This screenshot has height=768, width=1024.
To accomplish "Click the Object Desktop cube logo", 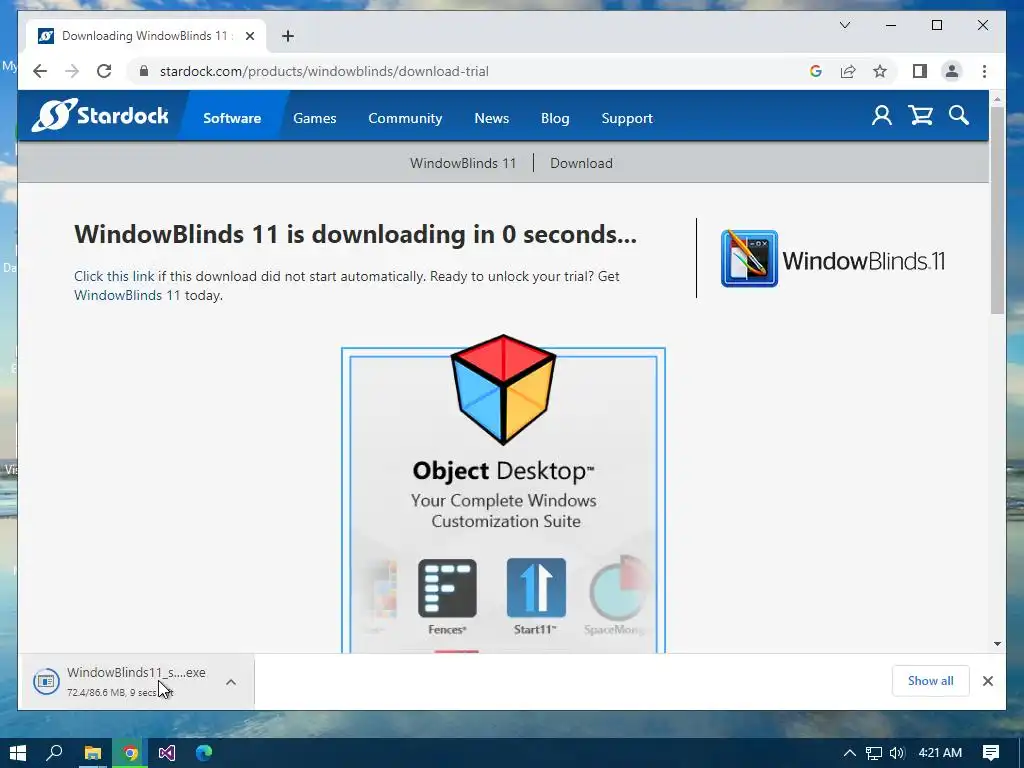I will [x=503, y=390].
